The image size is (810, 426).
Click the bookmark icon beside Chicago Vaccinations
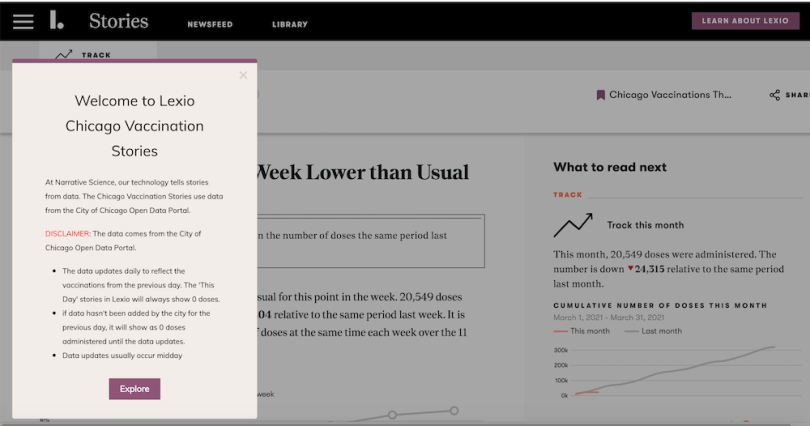point(600,95)
